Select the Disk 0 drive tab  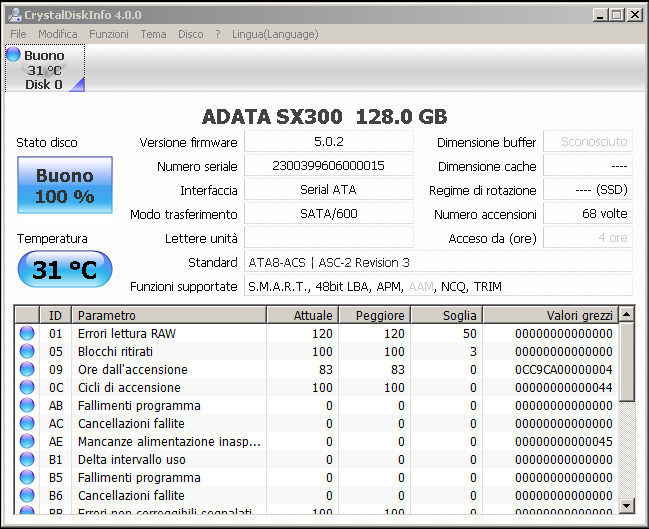pos(45,68)
